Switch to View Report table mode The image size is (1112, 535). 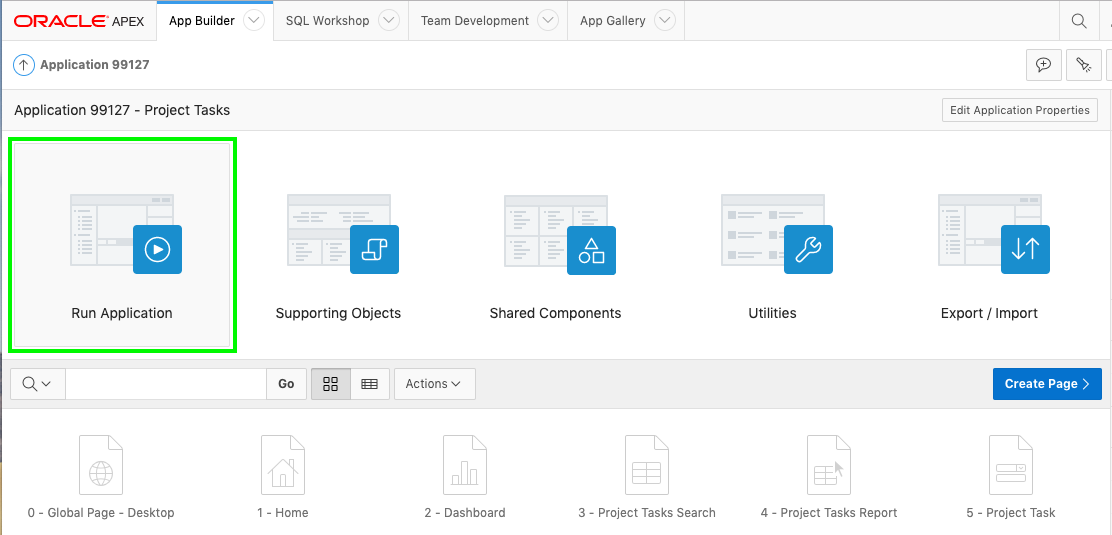pos(369,384)
